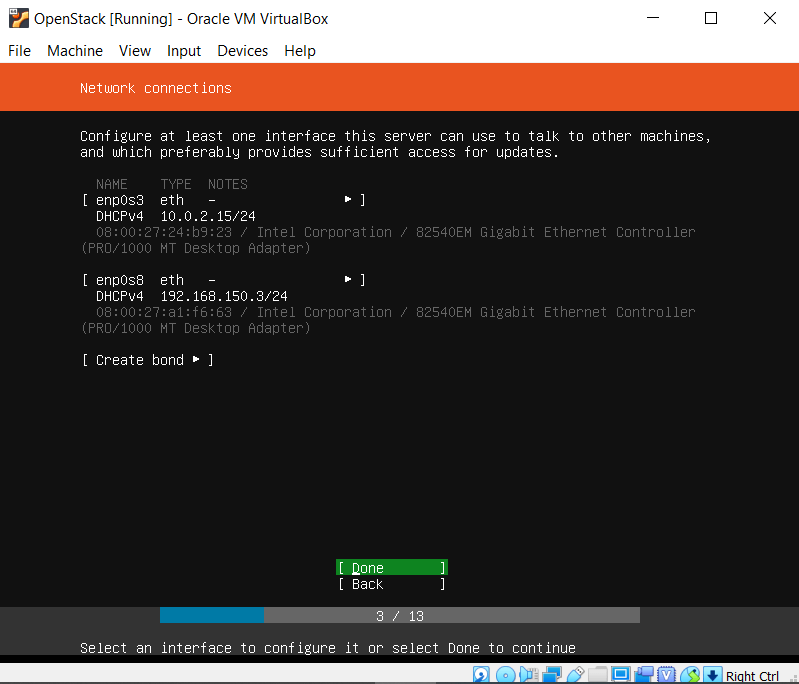Open the shared folders status icon

click(598, 675)
